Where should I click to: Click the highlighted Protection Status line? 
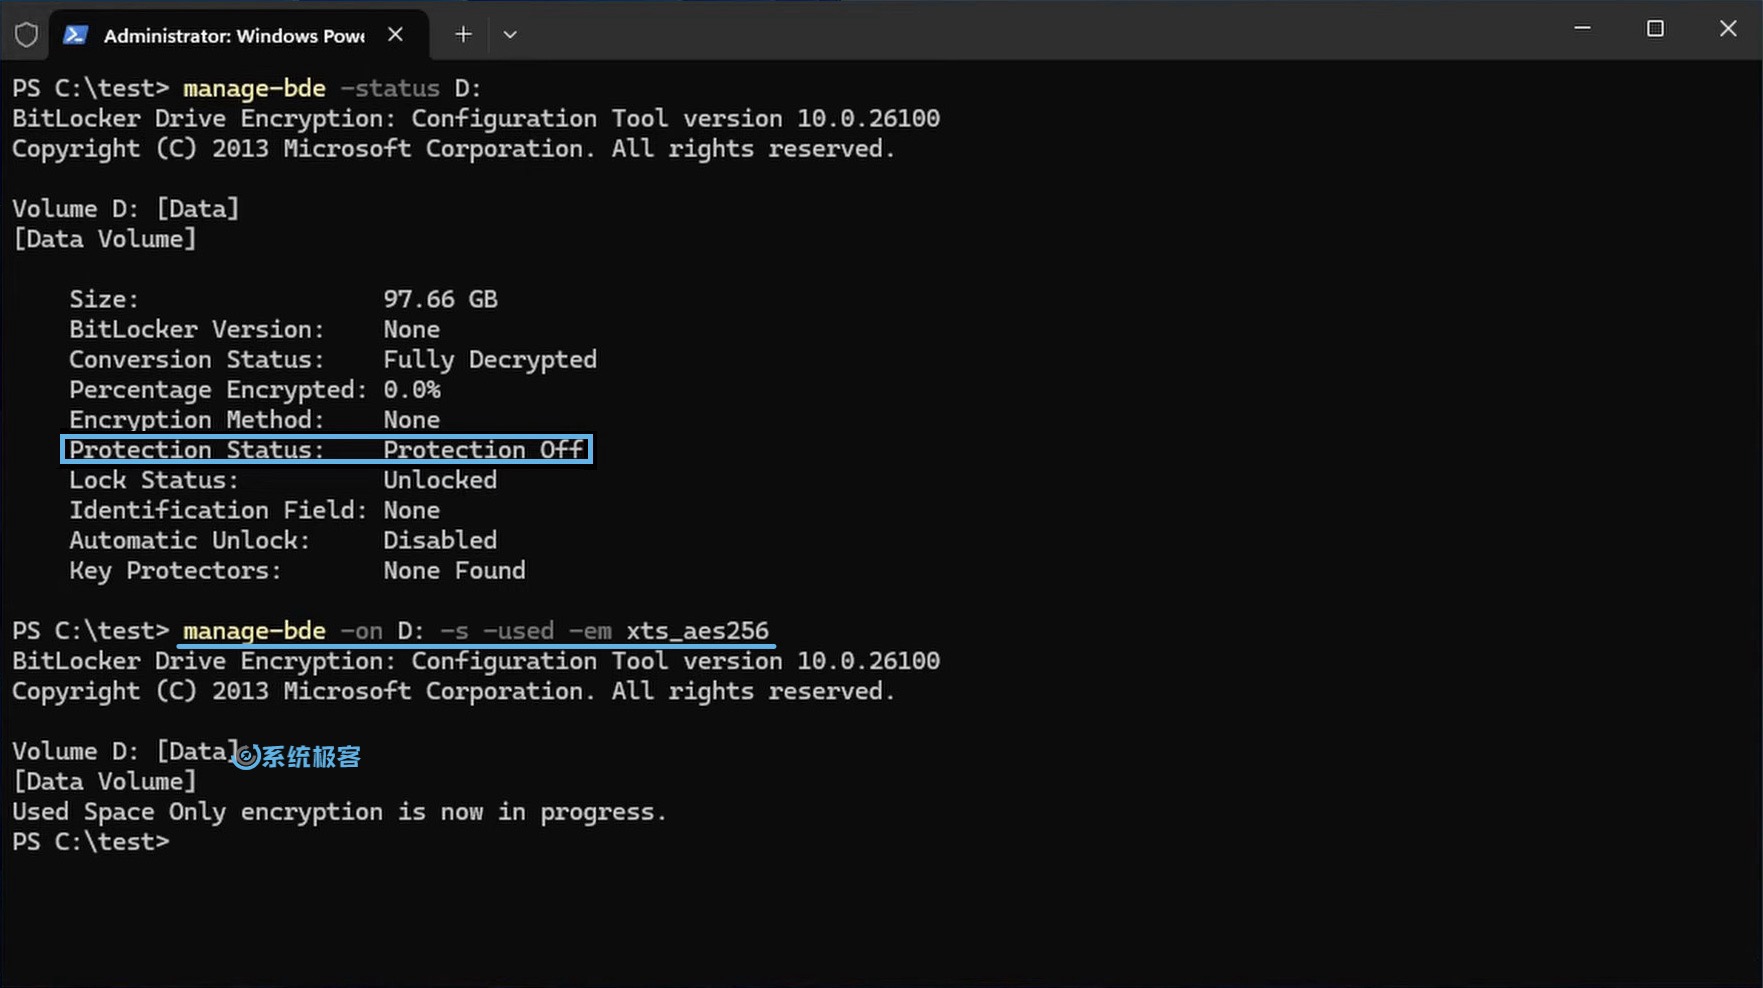click(327, 449)
